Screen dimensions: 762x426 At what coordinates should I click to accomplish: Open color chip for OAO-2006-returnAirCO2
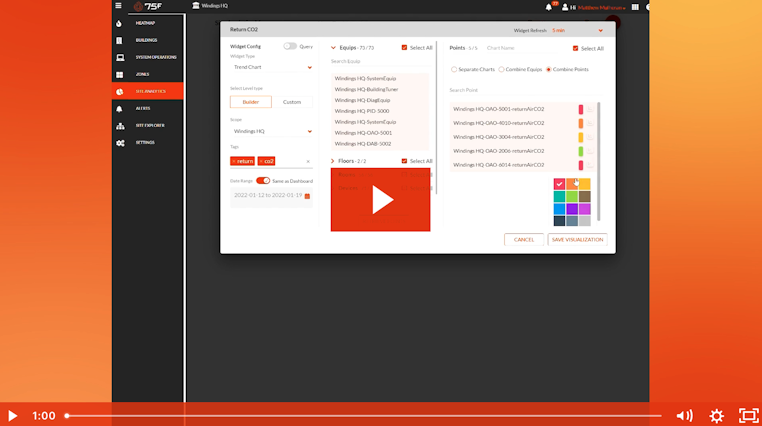(581, 152)
